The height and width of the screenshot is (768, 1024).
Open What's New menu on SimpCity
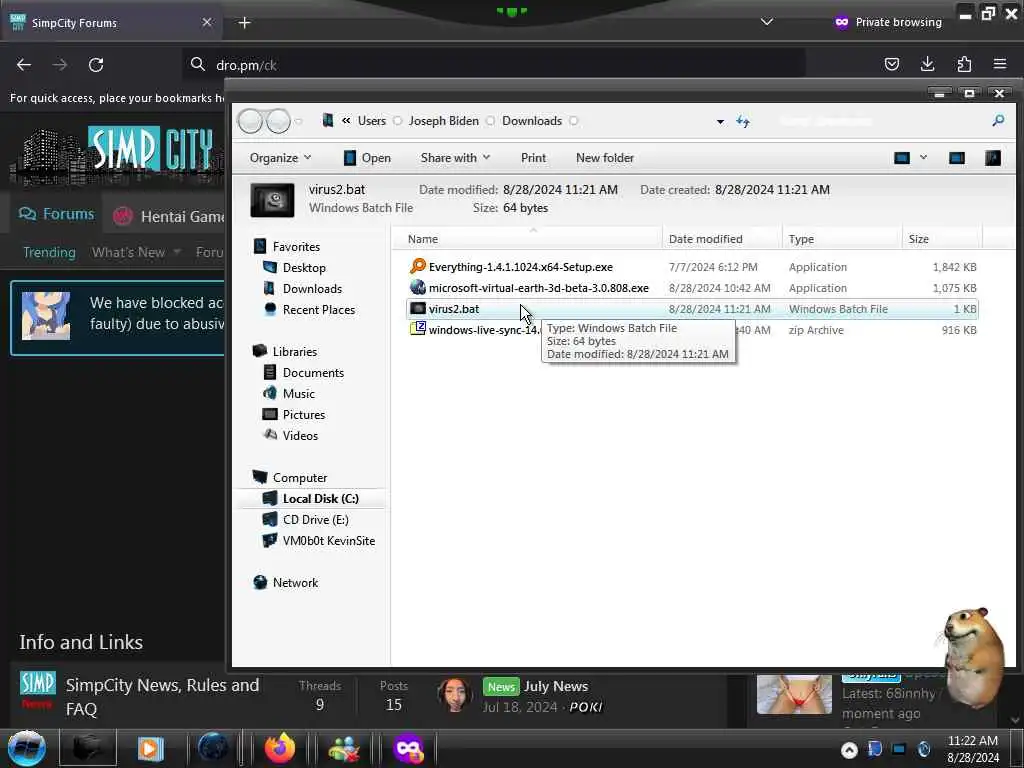coord(136,252)
